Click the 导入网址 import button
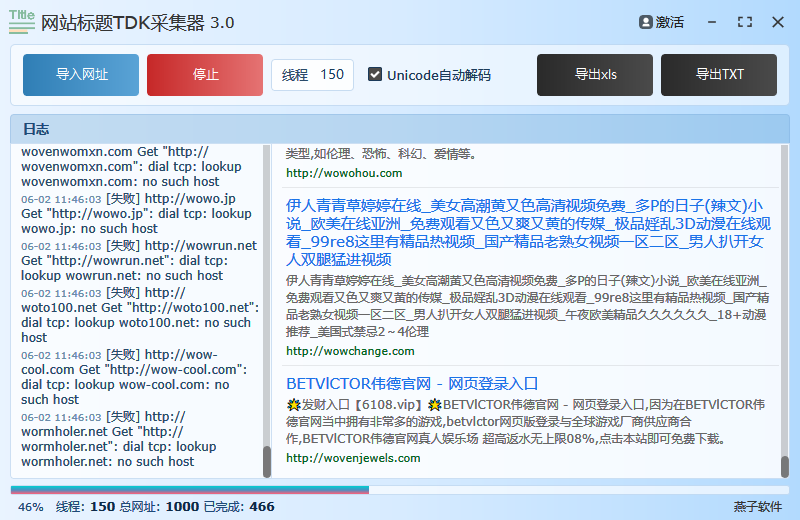Image resolution: width=800 pixels, height=520 pixels. pos(81,75)
